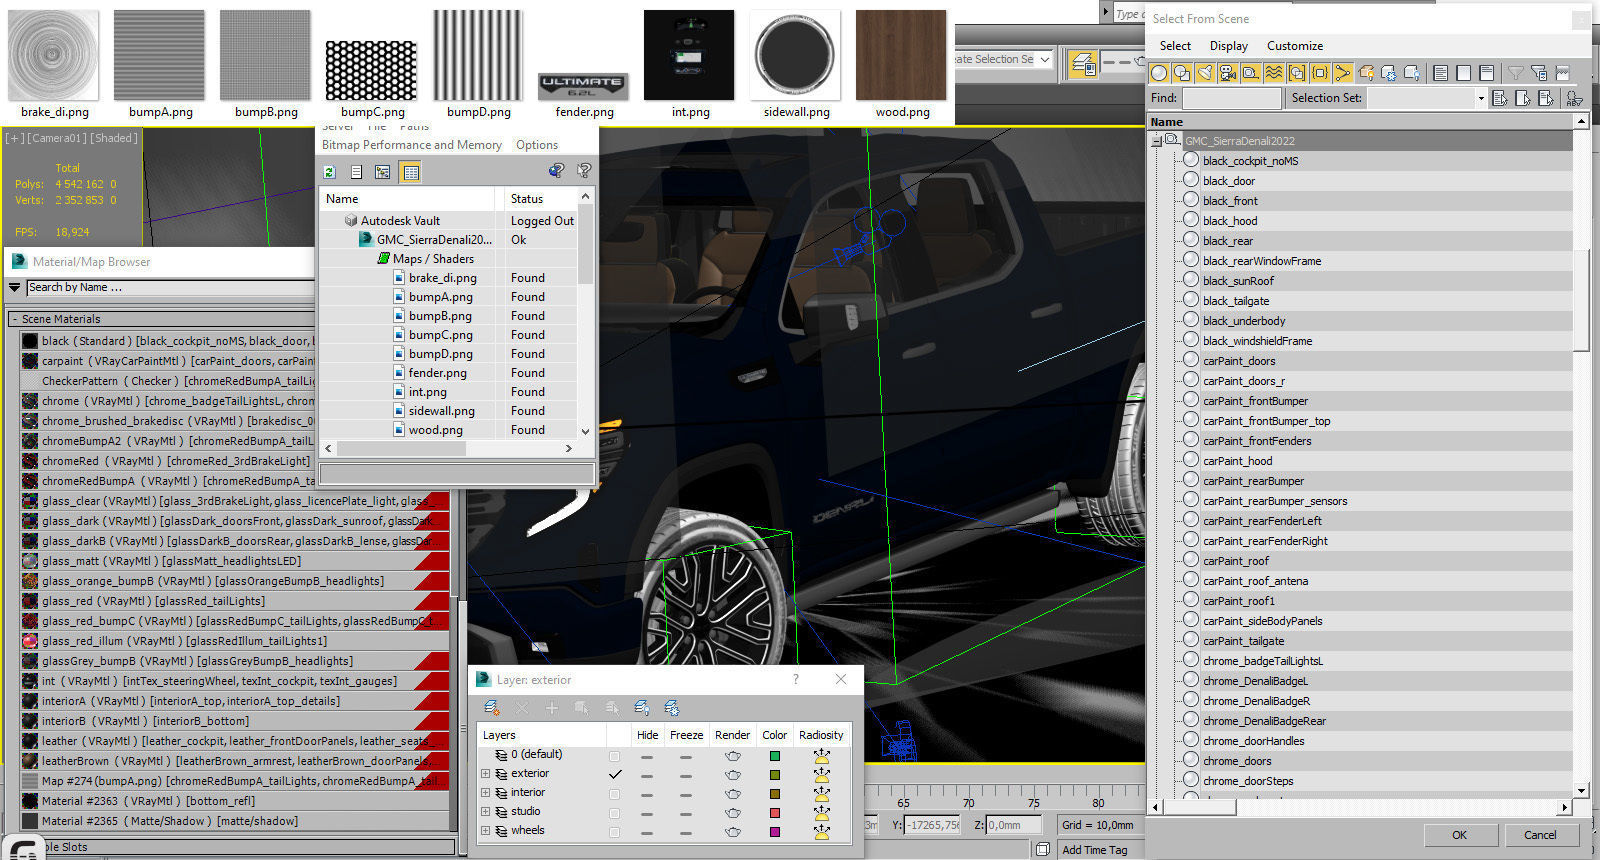Make studio the current layer
The height and width of the screenshot is (860, 1600).
point(614,812)
